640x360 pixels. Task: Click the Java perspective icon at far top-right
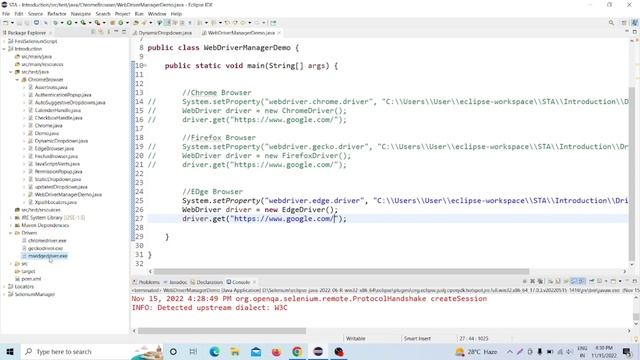click(x=635, y=23)
